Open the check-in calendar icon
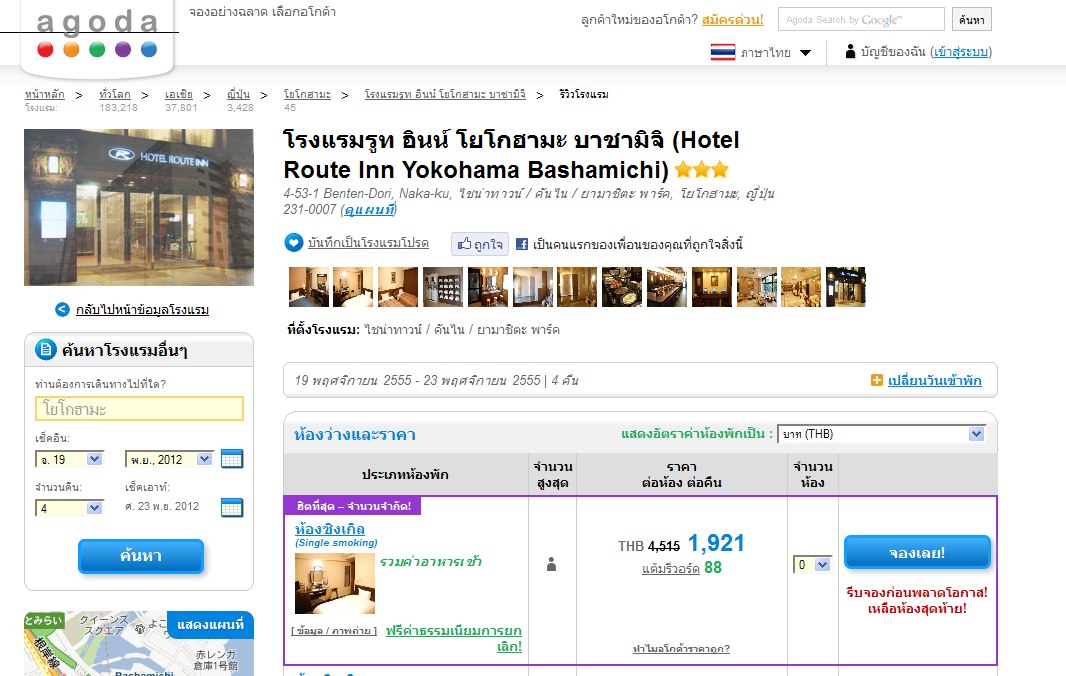The width and height of the screenshot is (1066, 676). tap(232, 459)
